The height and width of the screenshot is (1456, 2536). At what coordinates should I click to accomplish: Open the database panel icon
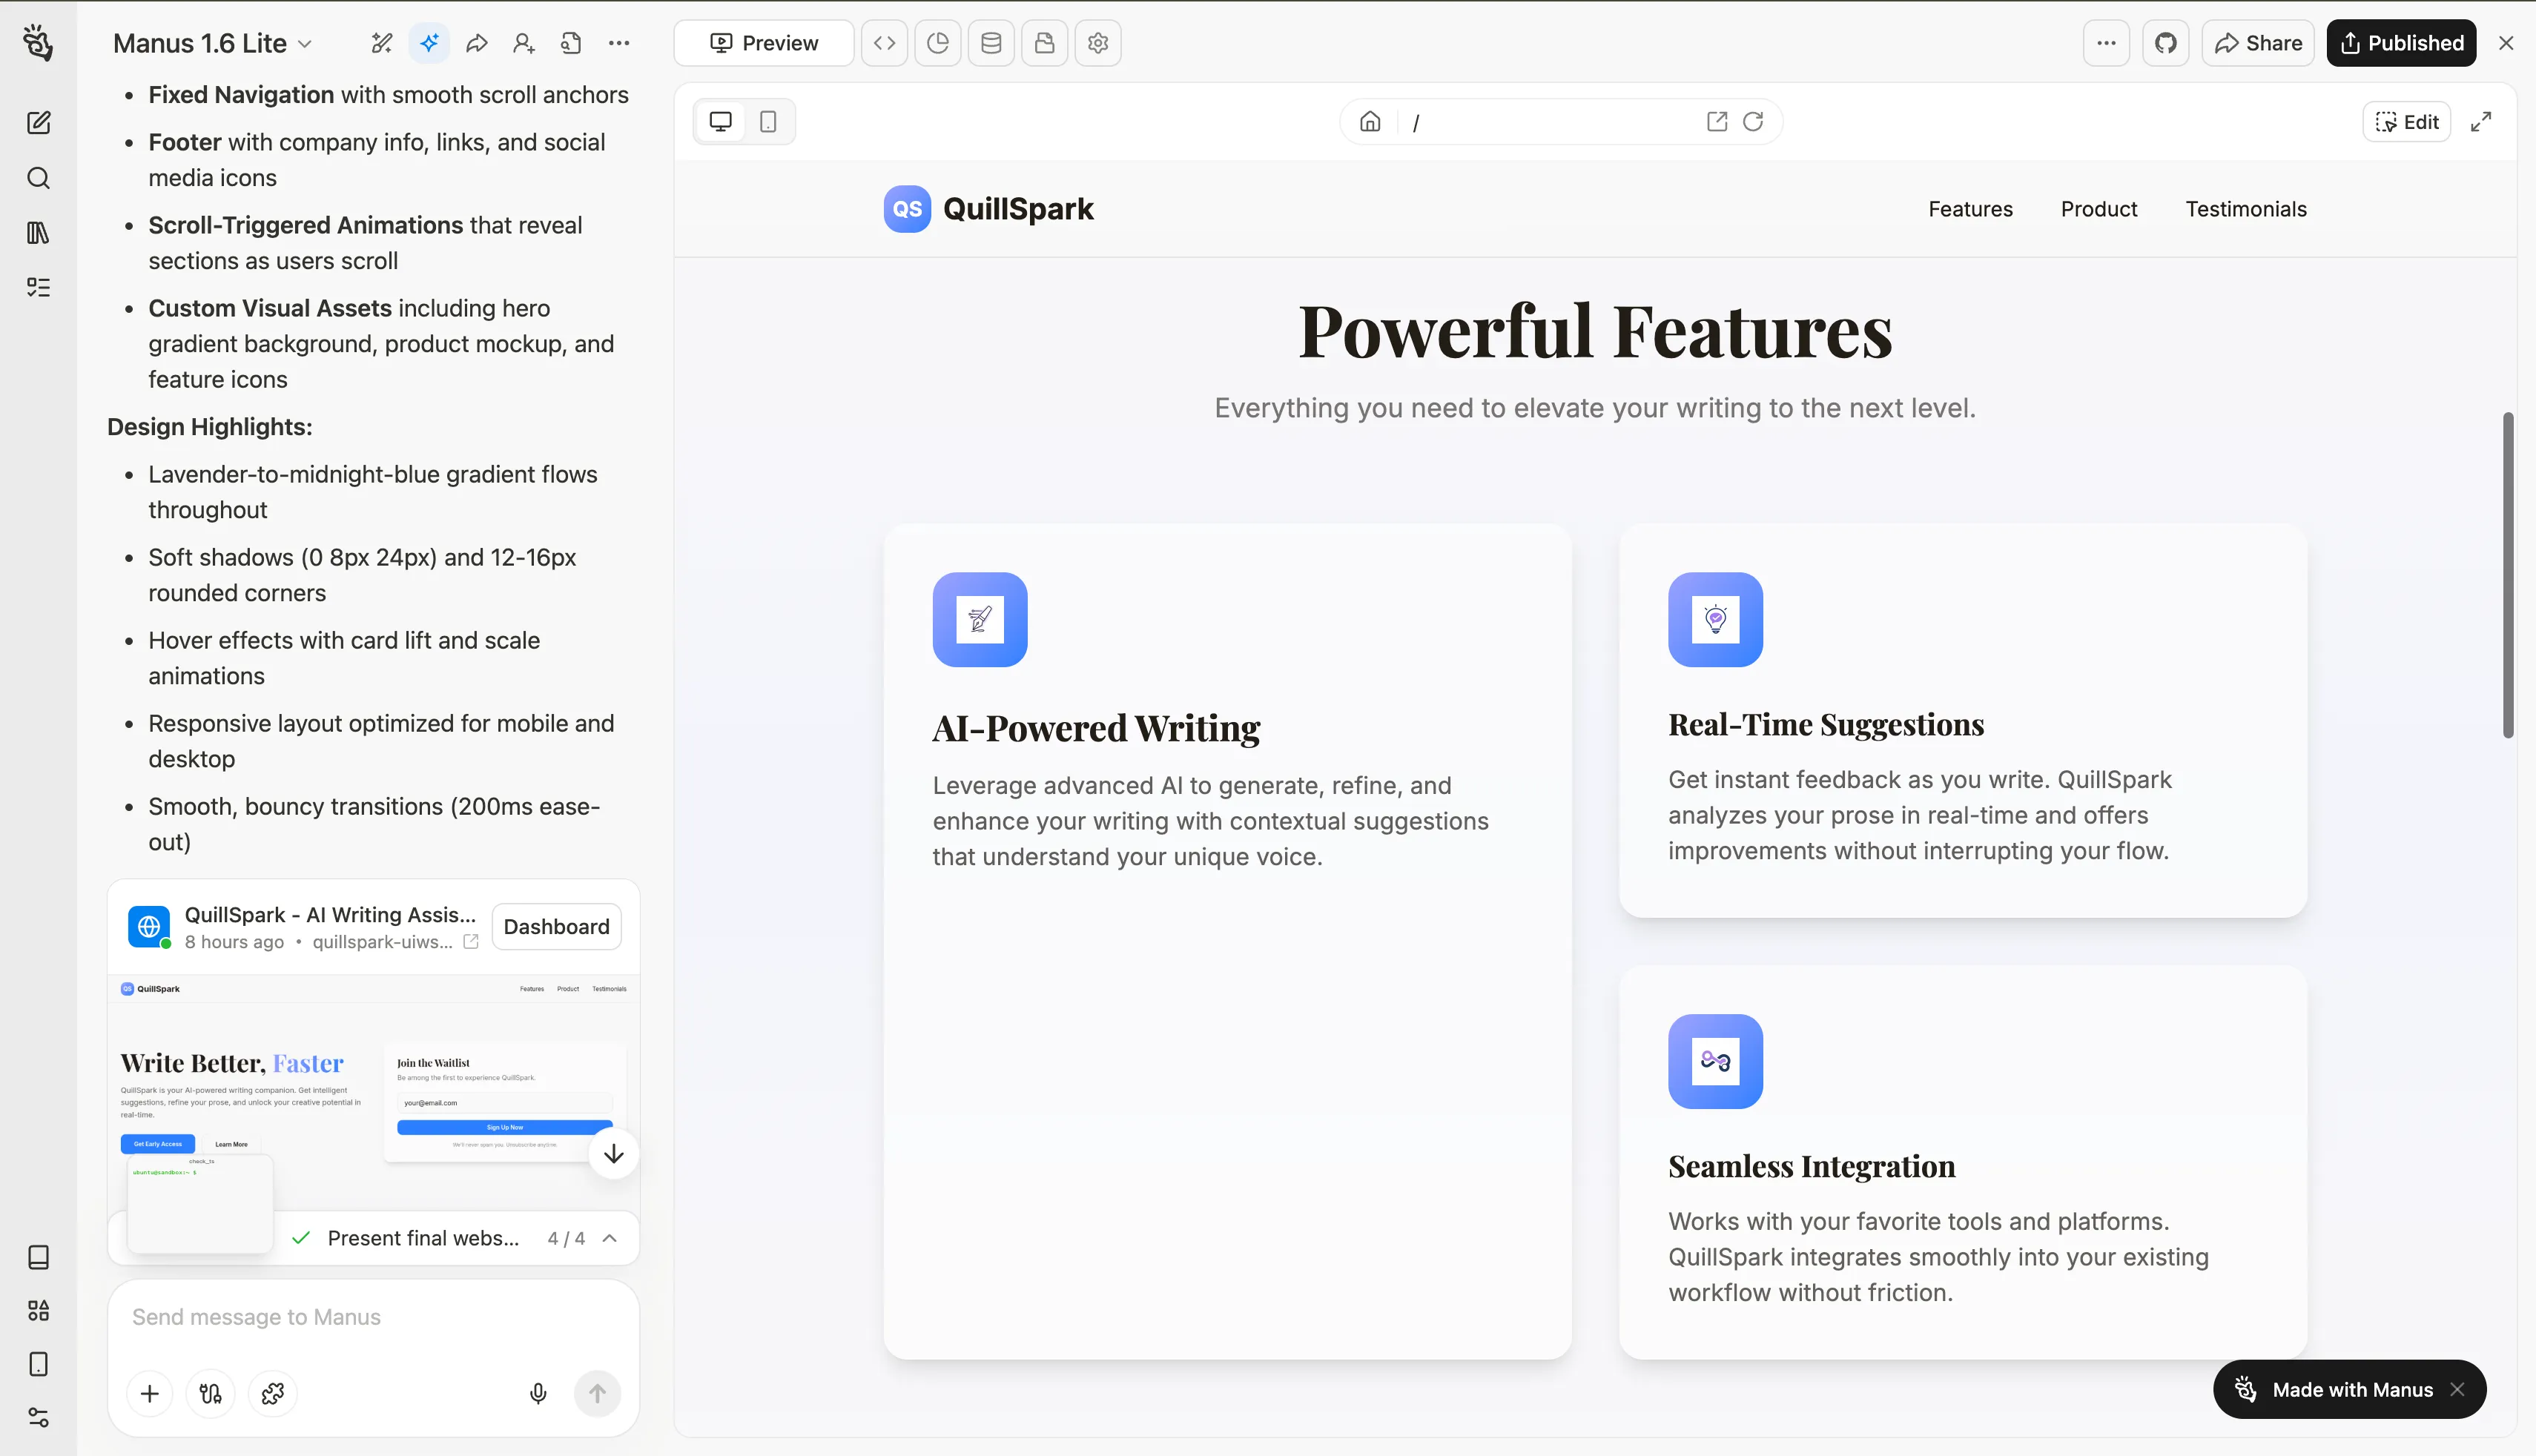tap(991, 43)
